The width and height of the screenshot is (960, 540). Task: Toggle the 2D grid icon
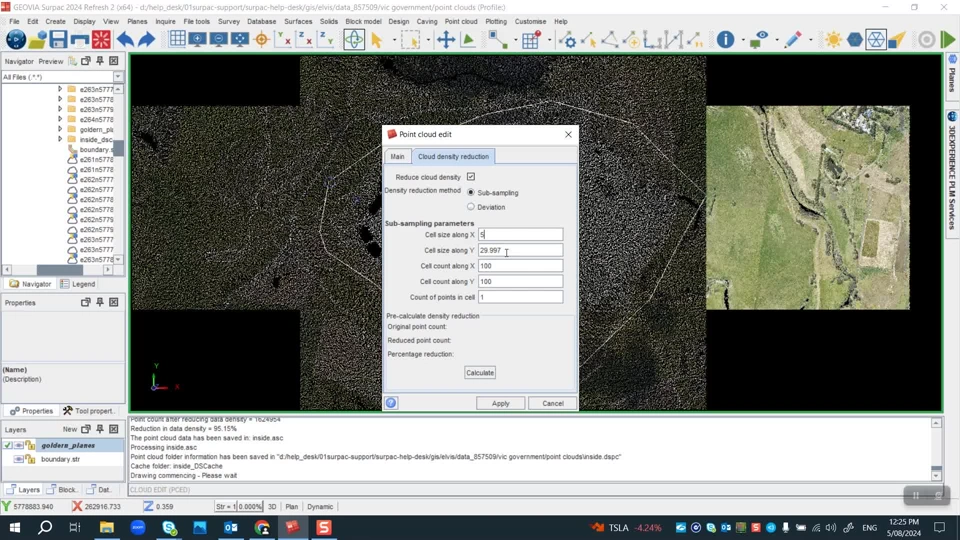click(x=177, y=40)
